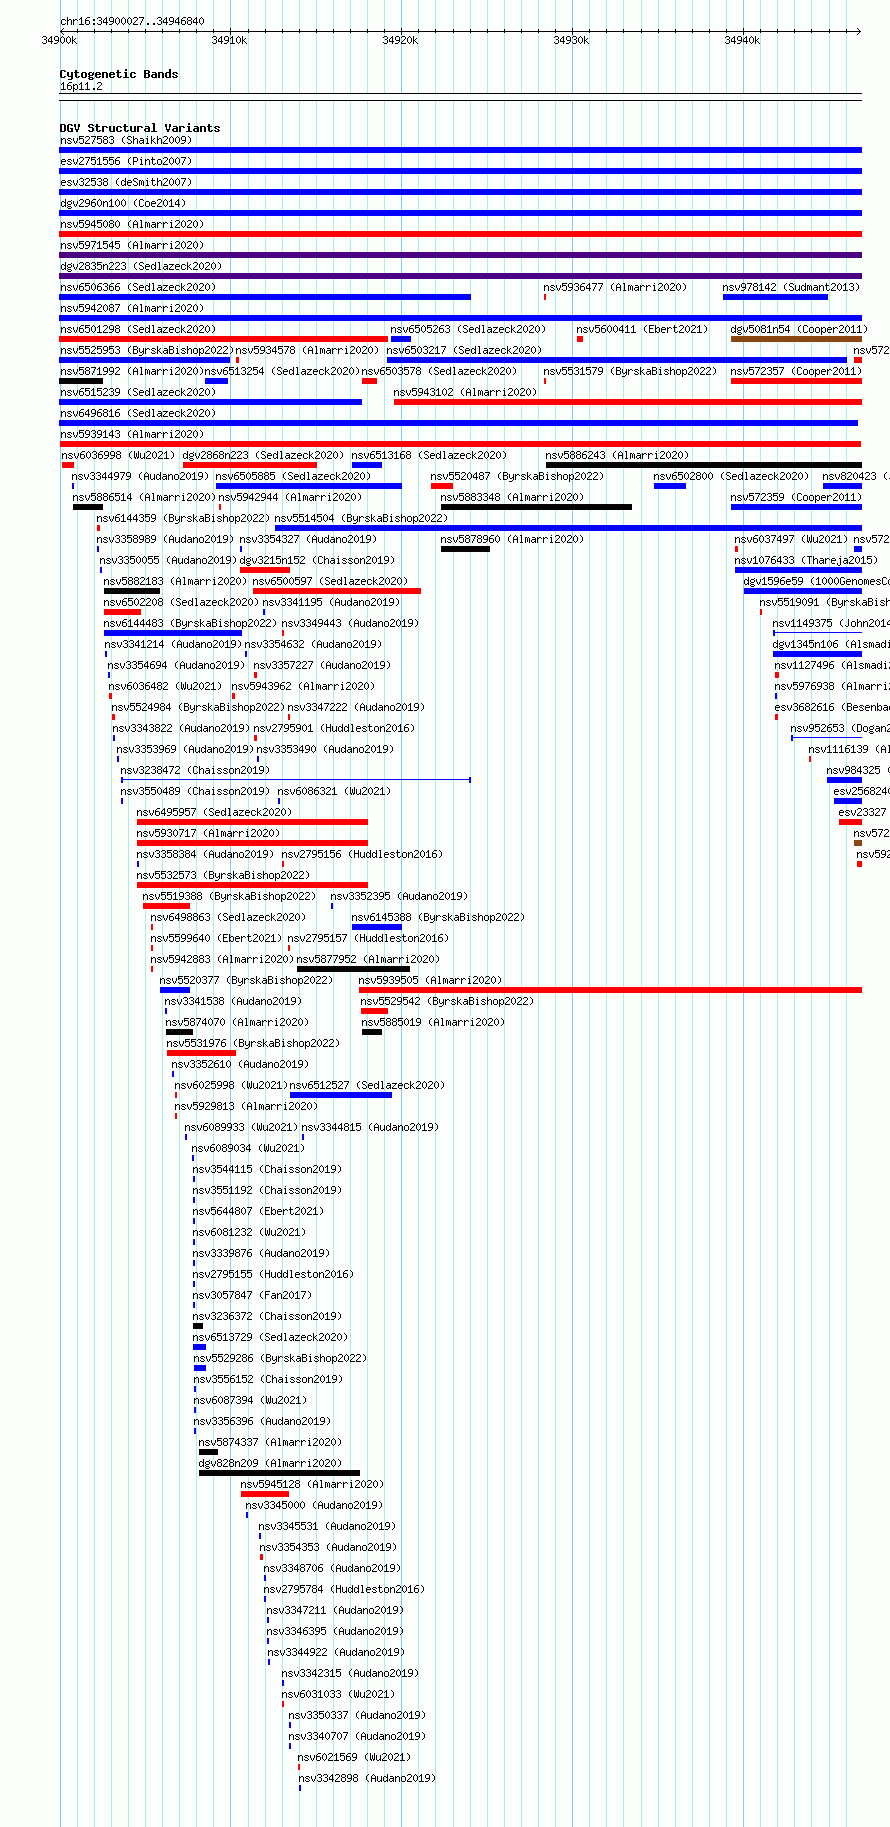Select the black bar of nsv5883348 (Almarri2020)
890x1827 pixels.
pyautogui.click(x=536, y=507)
